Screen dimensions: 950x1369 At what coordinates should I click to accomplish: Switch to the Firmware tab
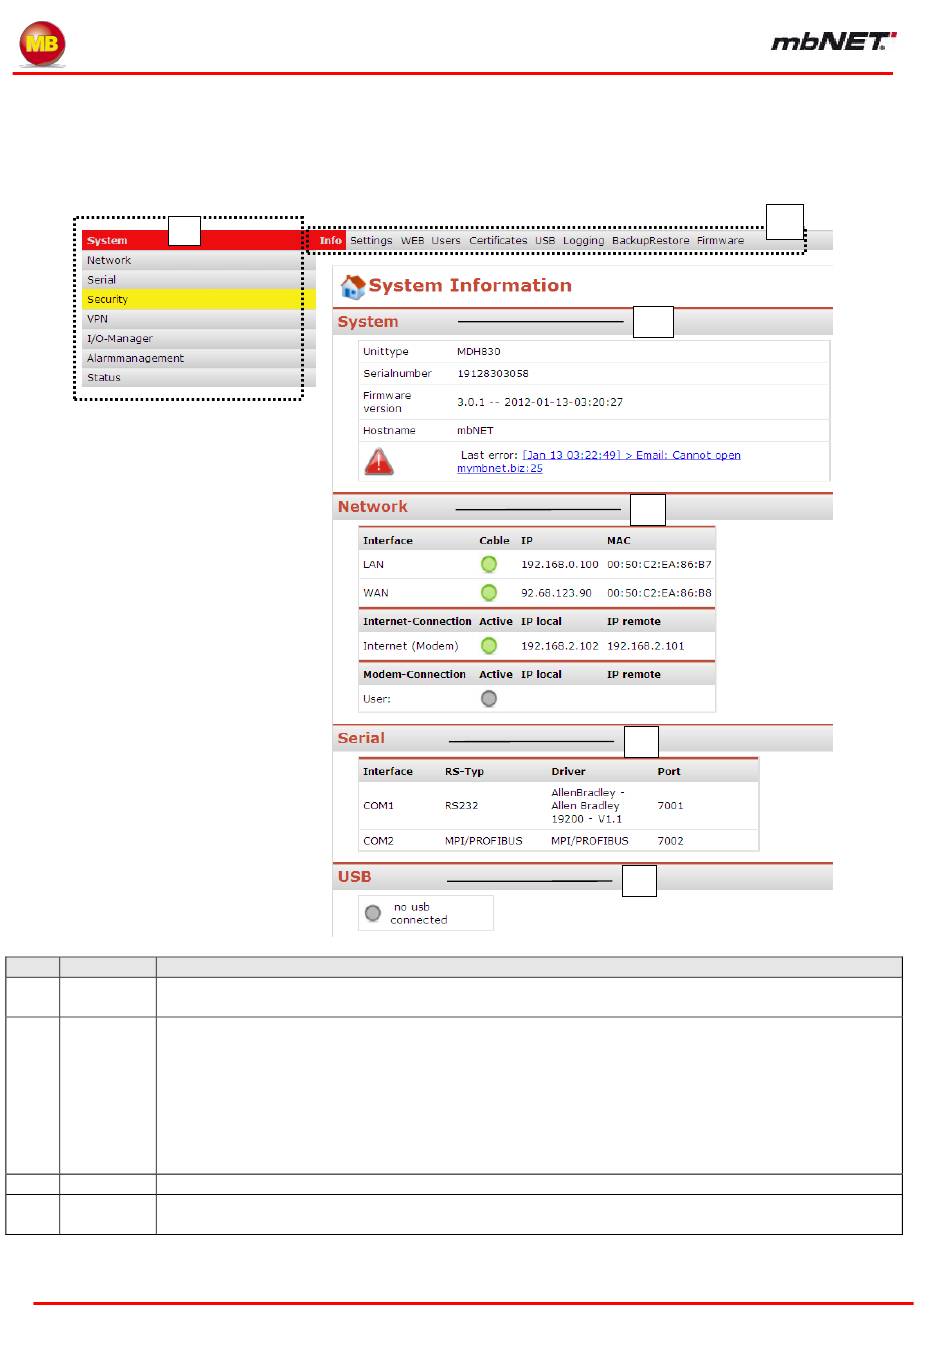720,241
